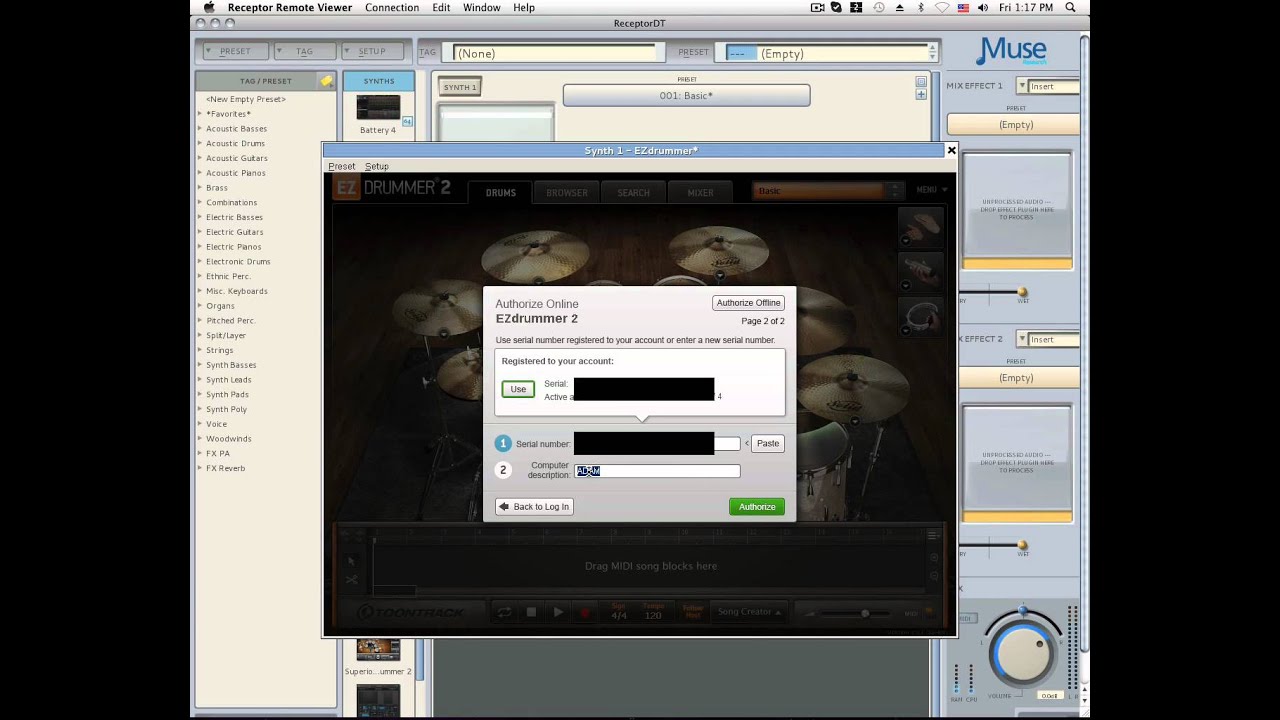Screen dimensions: 1280x720
Task: Click the volume speaker menu bar icon
Action: tap(984, 7)
